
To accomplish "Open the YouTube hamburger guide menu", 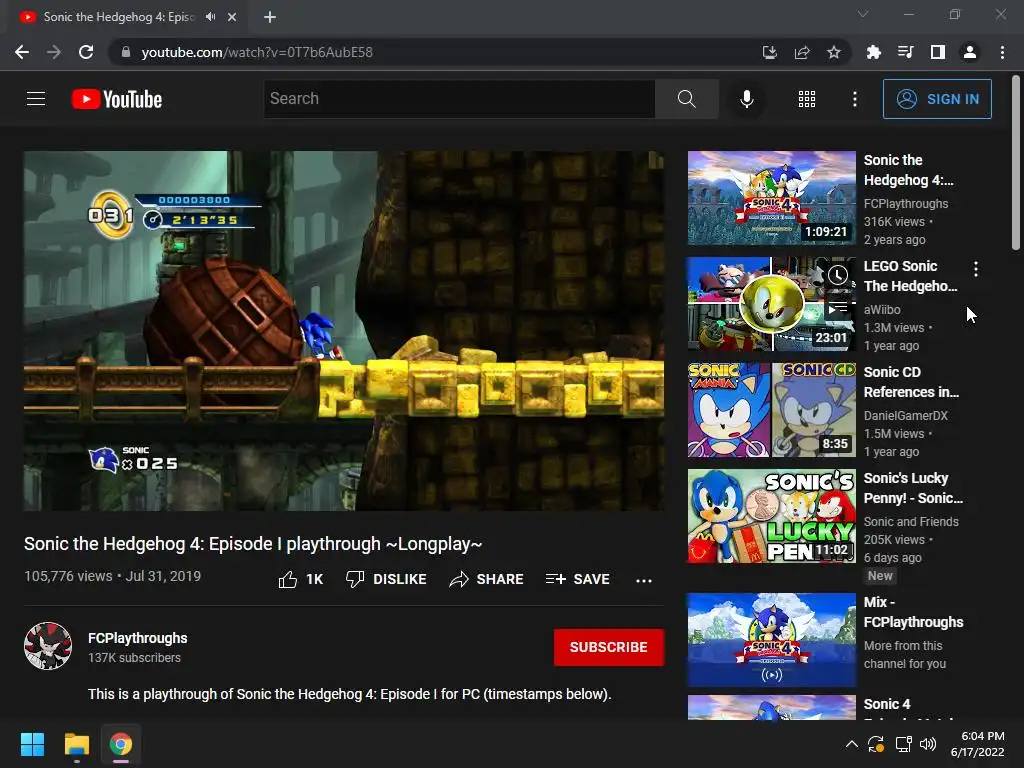I will [x=36, y=99].
